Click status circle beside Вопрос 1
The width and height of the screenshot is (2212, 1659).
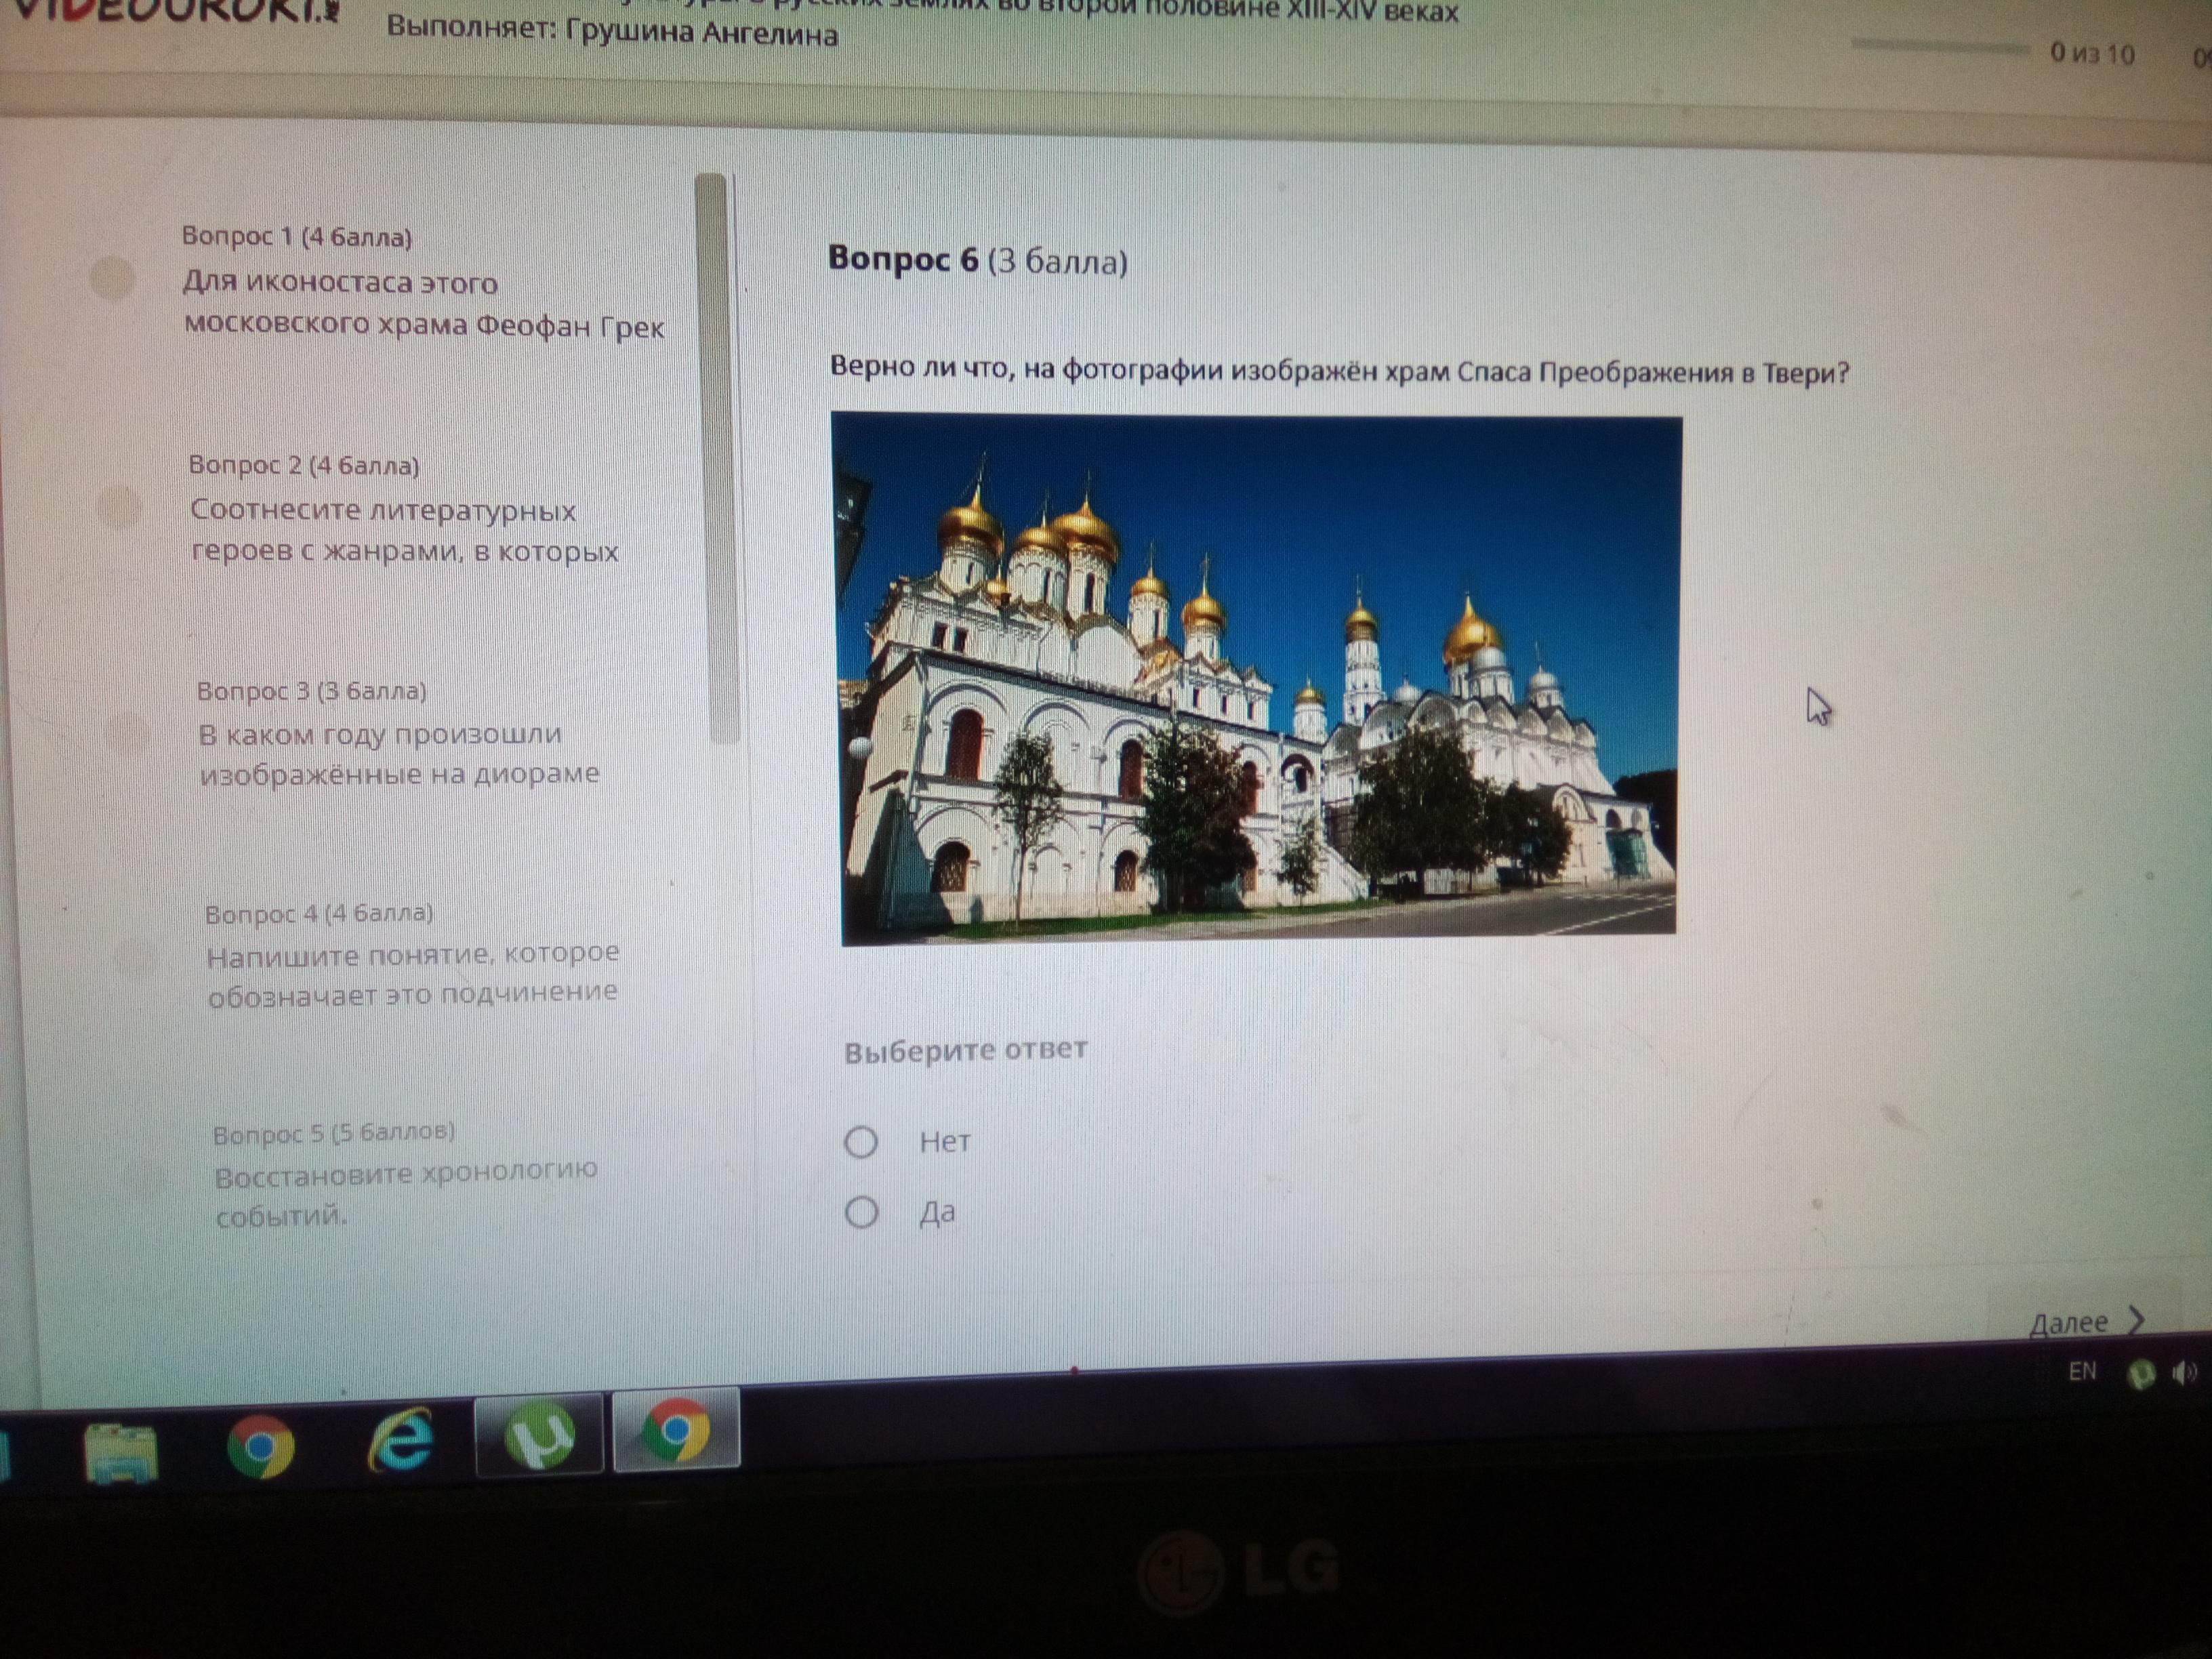(x=112, y=279)
